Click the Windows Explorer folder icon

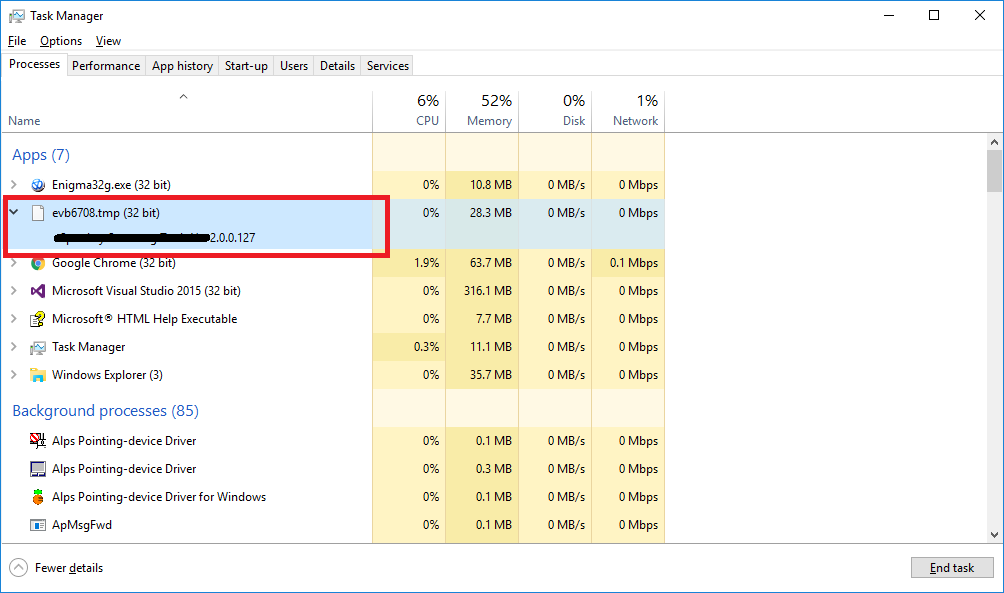pos(38,375)
